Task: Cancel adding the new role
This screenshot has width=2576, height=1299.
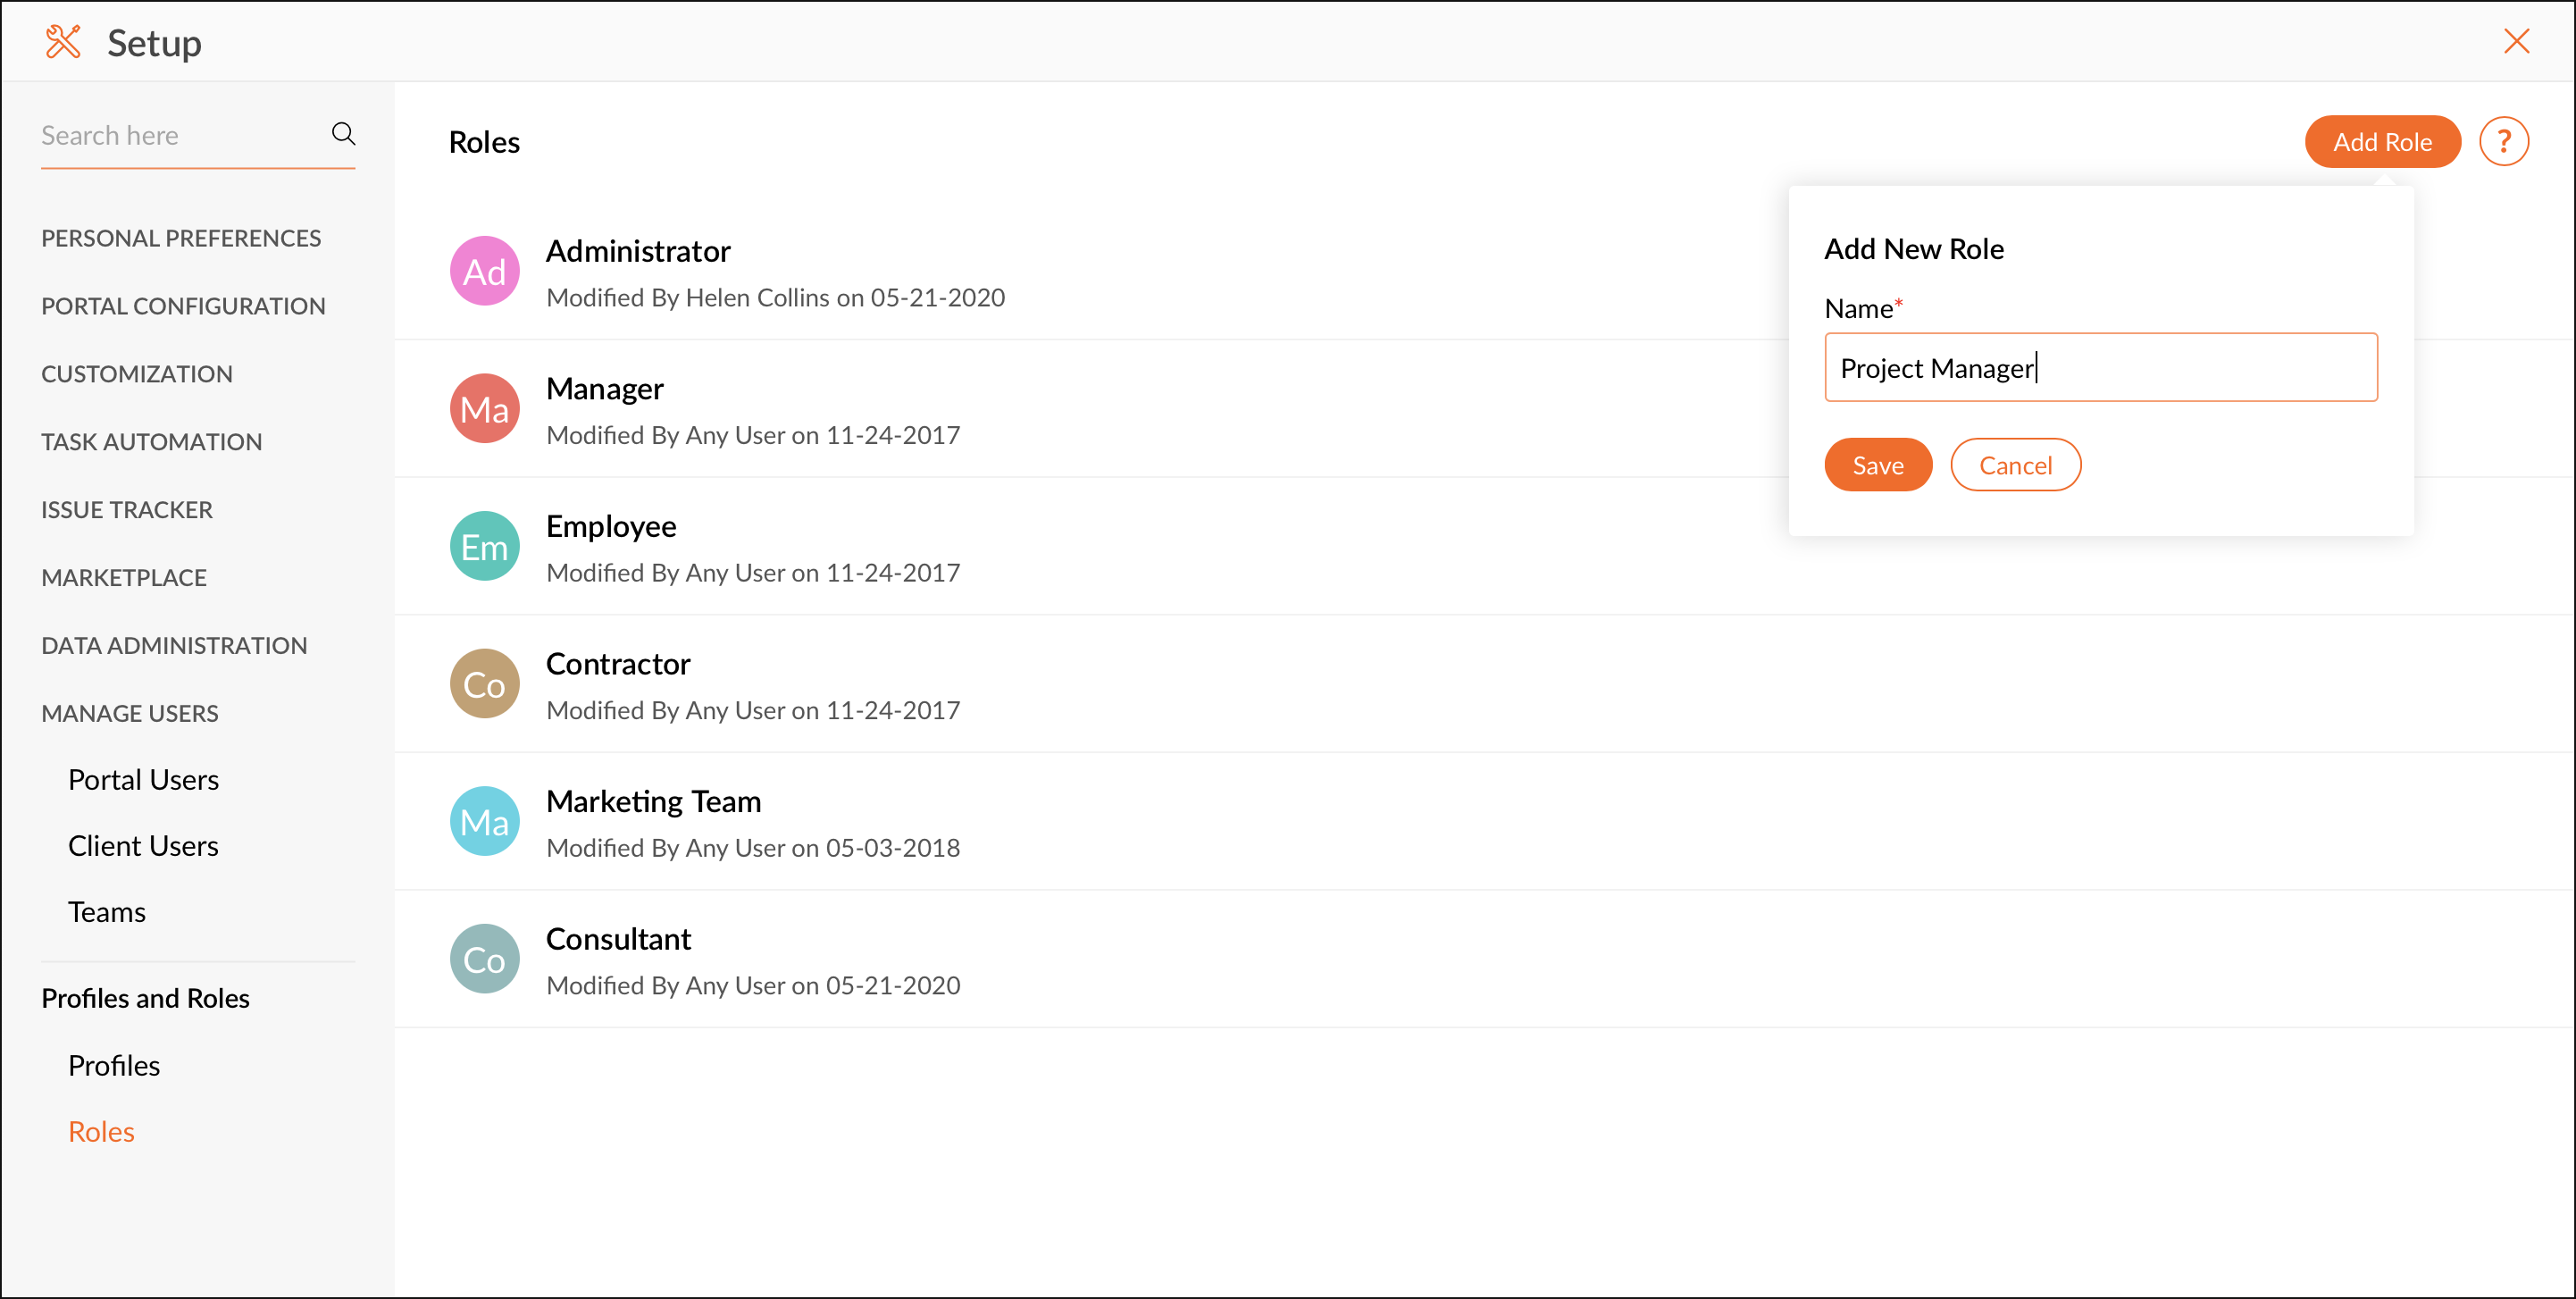Action: (2014, 465)
